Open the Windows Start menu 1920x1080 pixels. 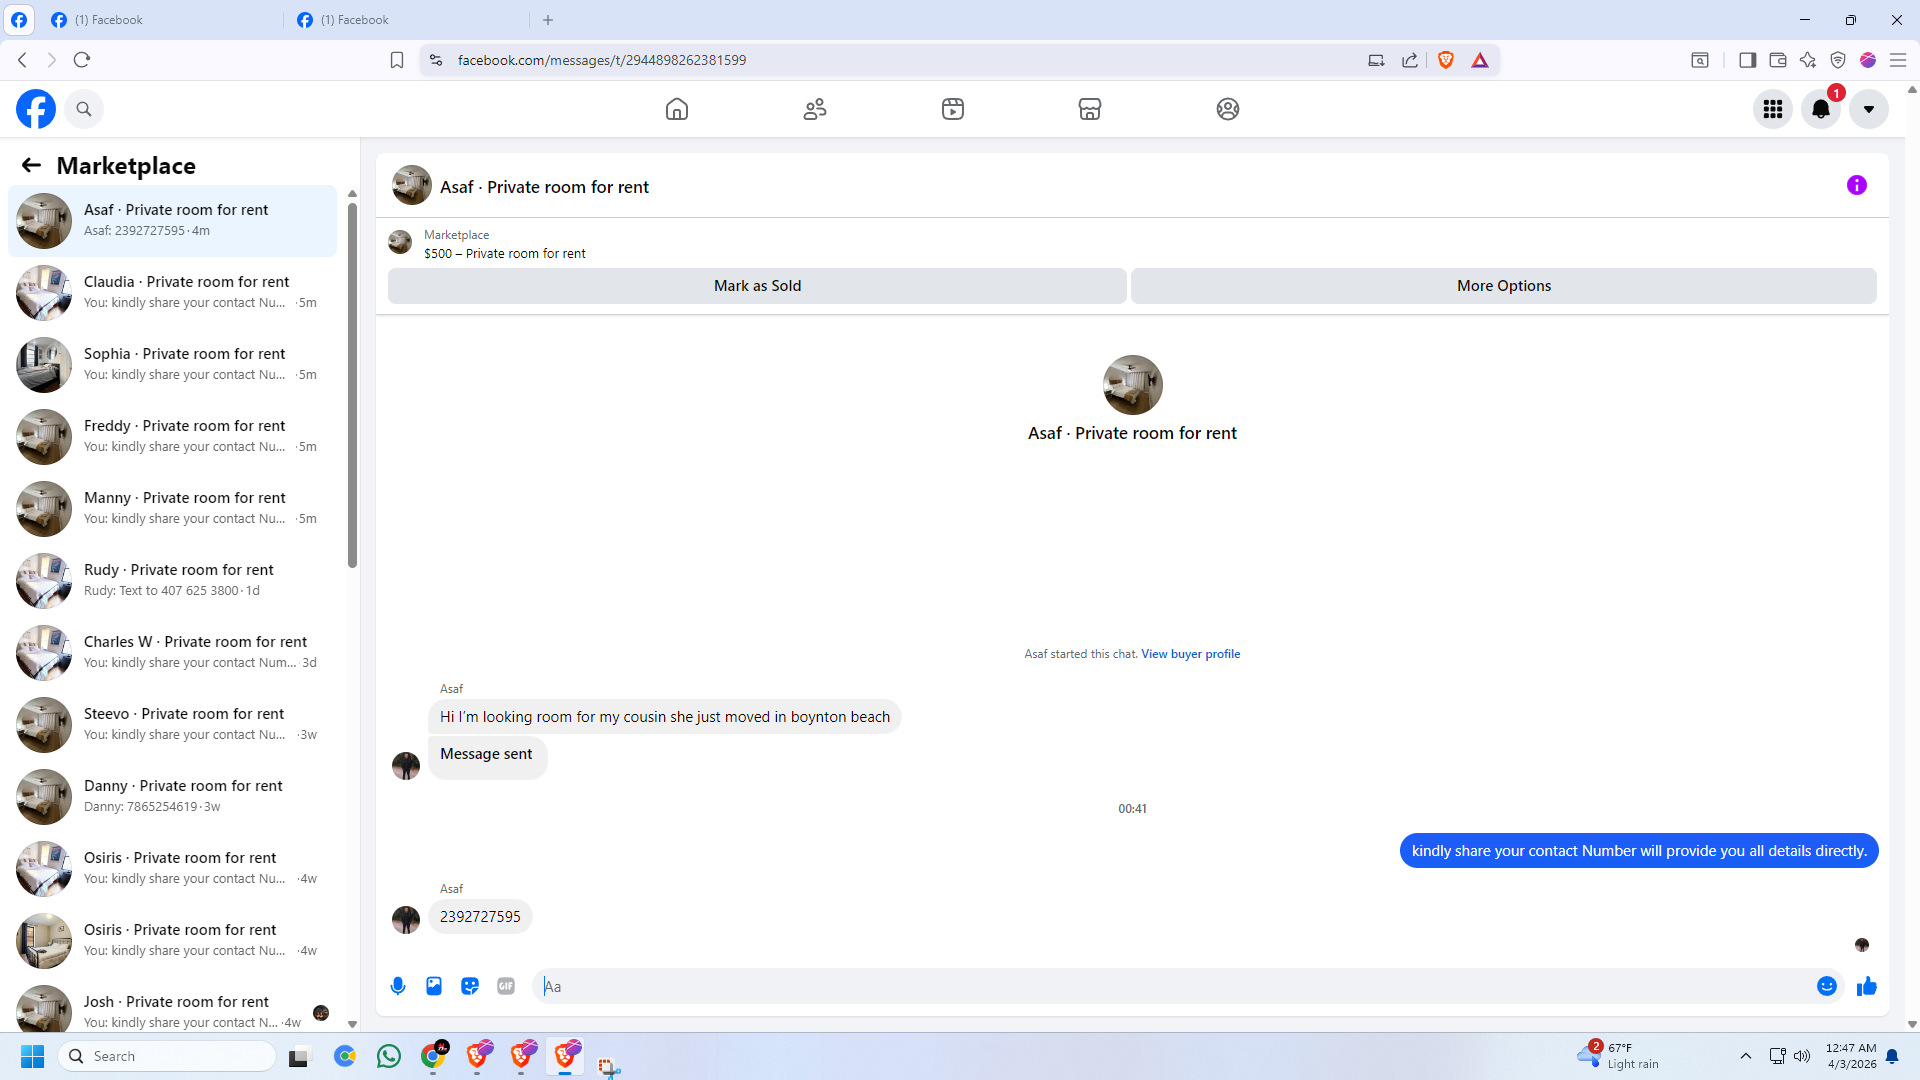[32, 1056]
